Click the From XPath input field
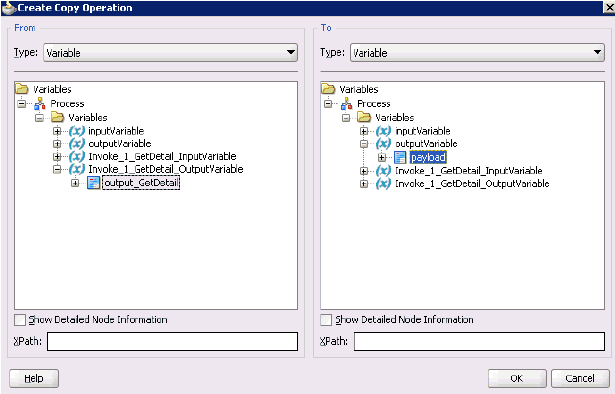615x394 pixels. [173, 341]
